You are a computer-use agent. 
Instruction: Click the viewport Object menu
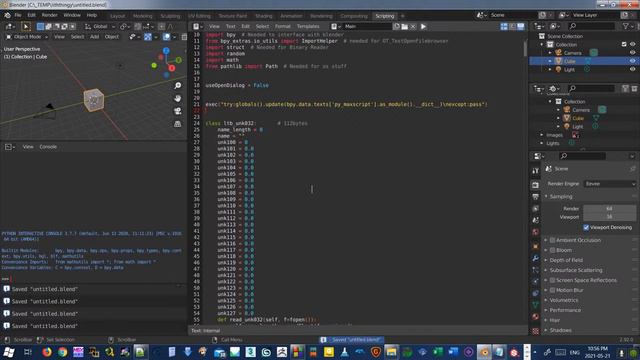pos(111,37)
